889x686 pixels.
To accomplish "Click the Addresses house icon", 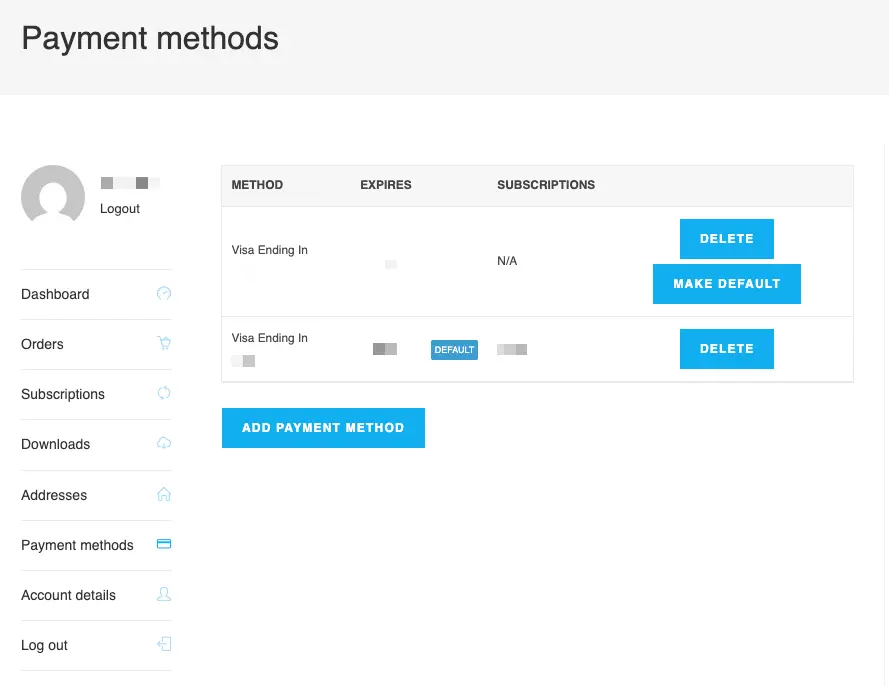I will point(164,494).
